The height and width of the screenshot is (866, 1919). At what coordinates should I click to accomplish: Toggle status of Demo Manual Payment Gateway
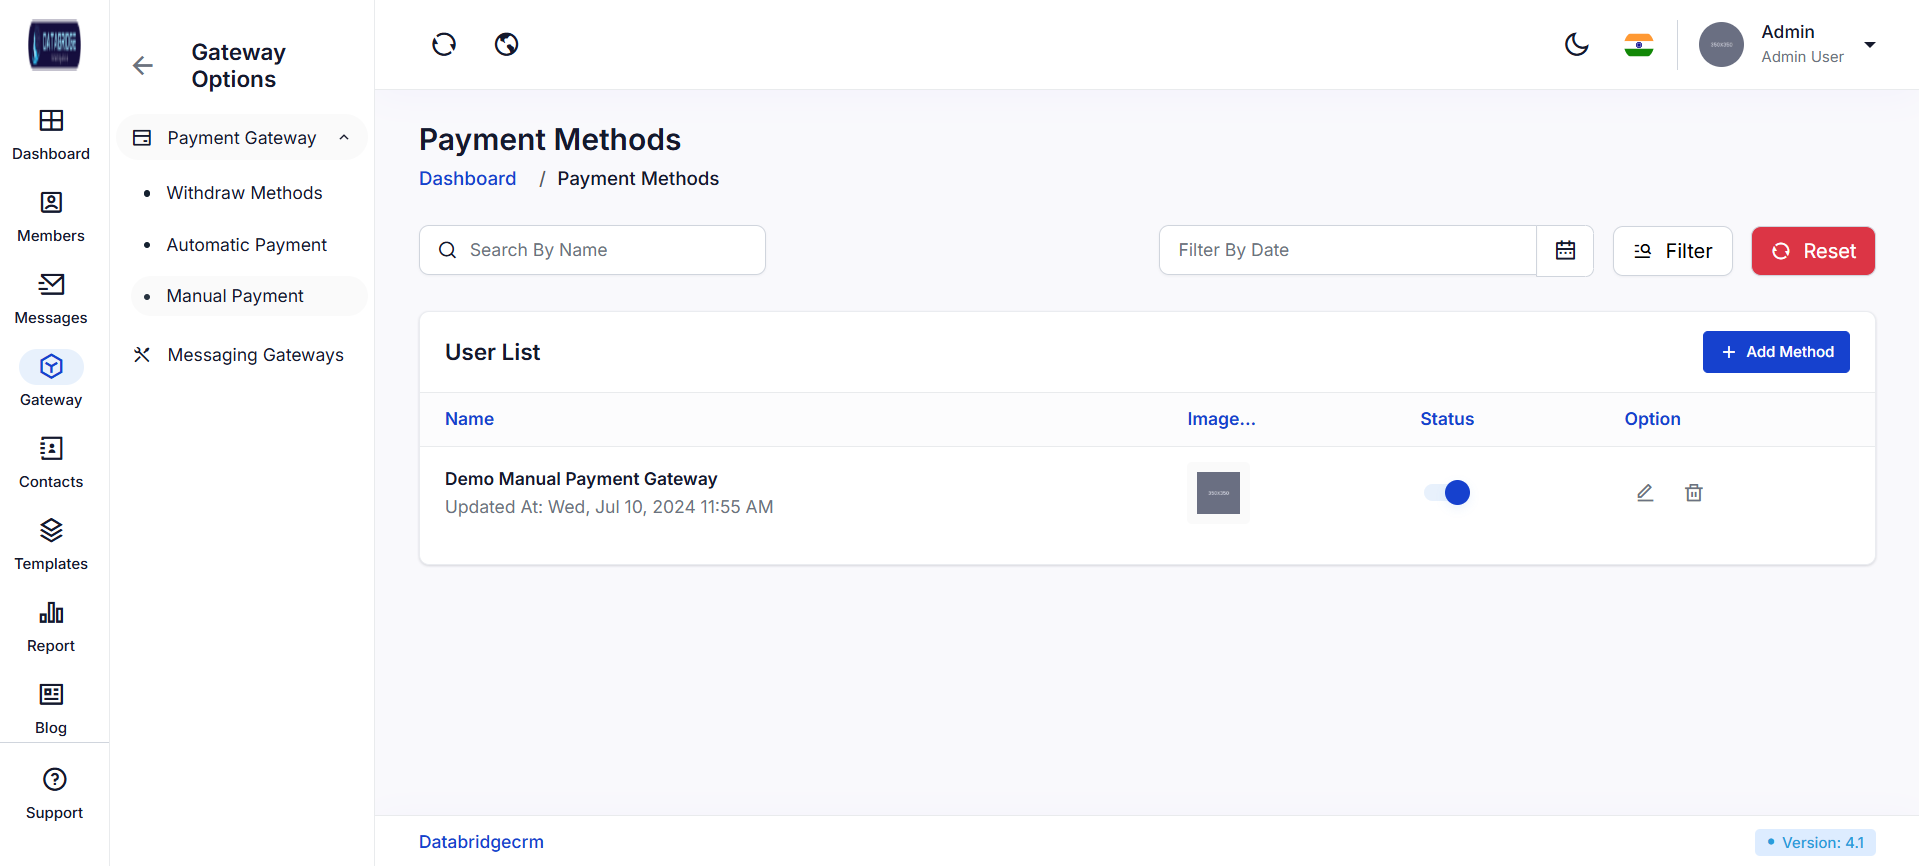pos(1447,492)
